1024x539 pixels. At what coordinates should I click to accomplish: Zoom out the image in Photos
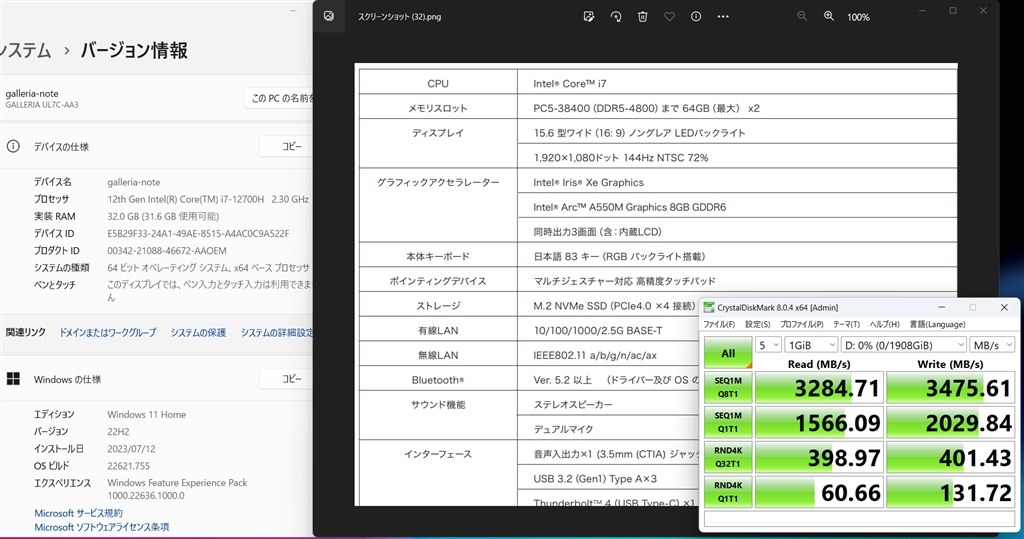coord(802,16)
